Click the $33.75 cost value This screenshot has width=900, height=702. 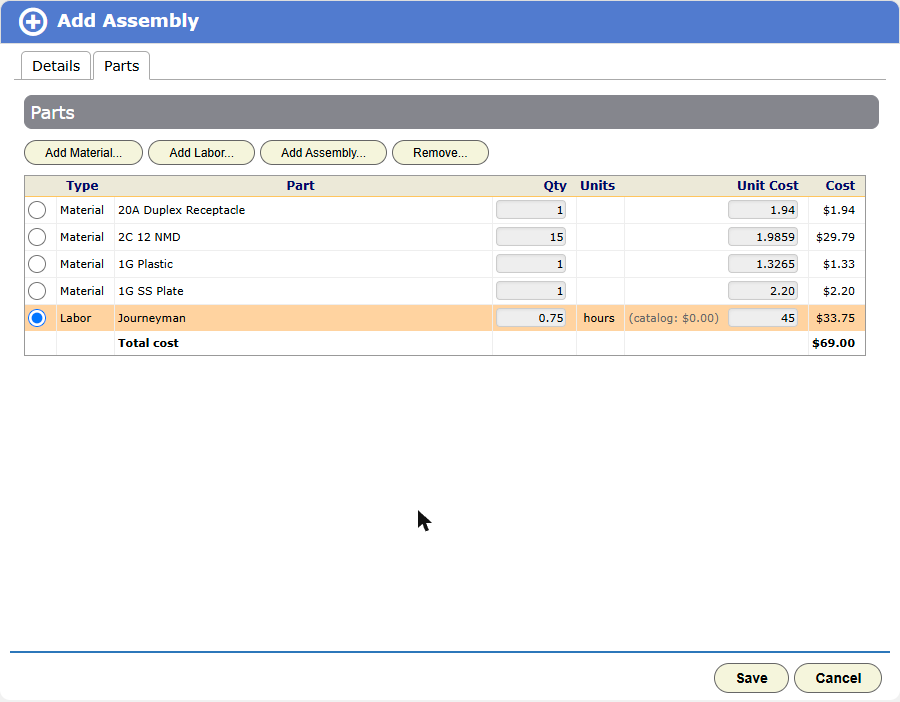coord(835,318)
